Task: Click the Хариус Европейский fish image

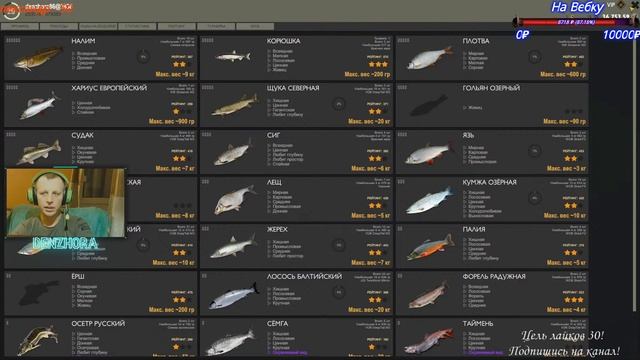Action: 40,105
